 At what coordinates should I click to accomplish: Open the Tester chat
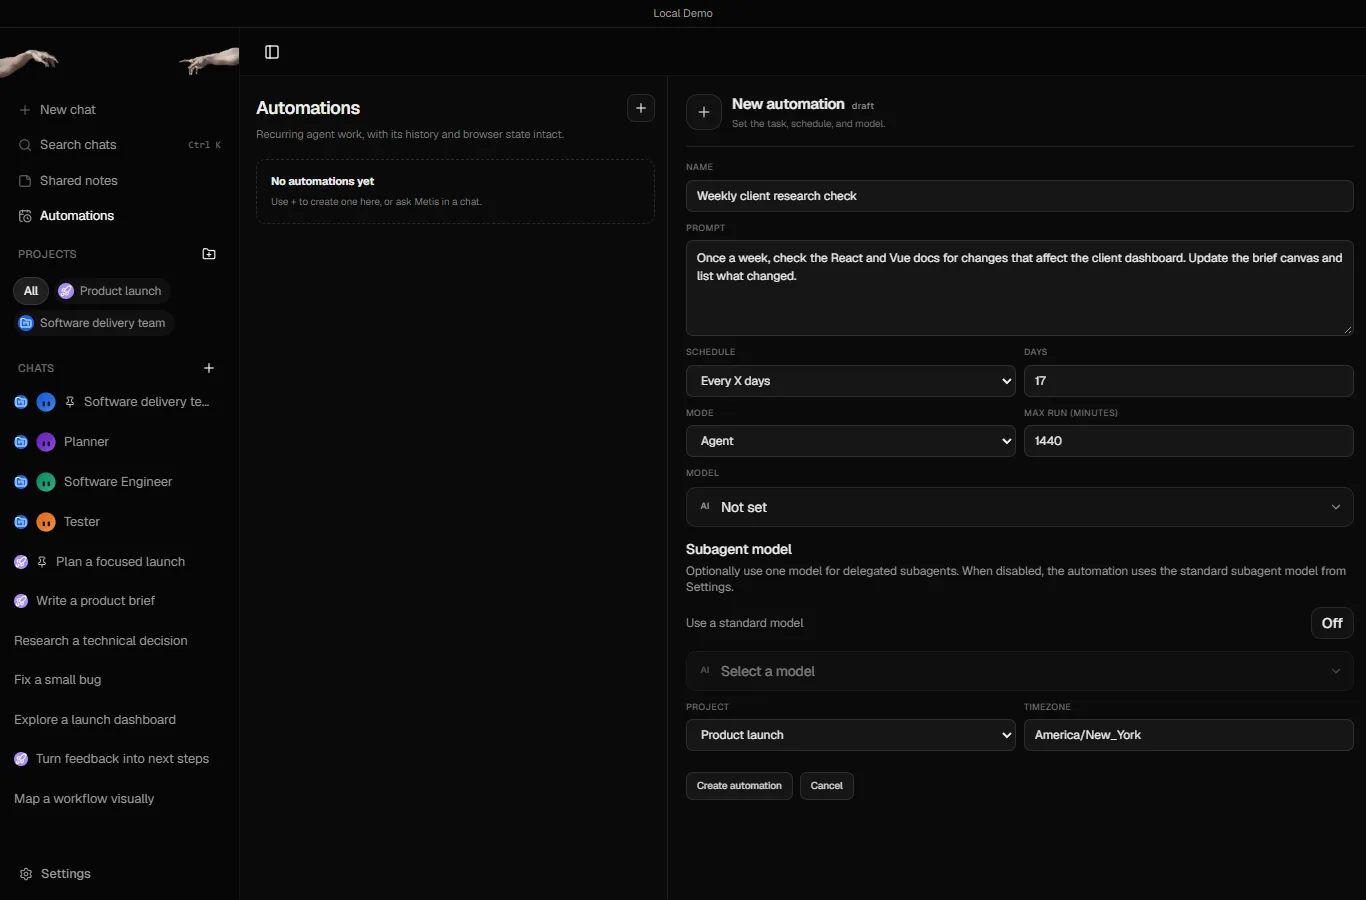pos(118,522)
